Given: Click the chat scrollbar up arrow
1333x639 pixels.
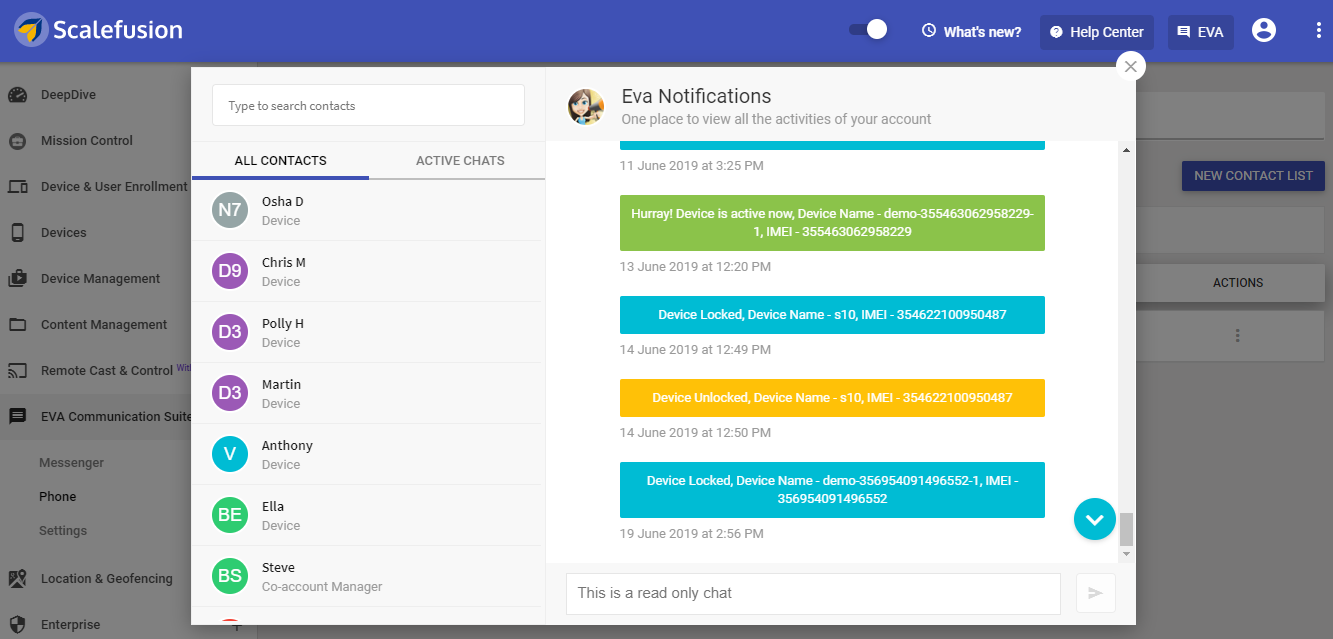Looking at the screenshot, I should tap(1127, 150).
